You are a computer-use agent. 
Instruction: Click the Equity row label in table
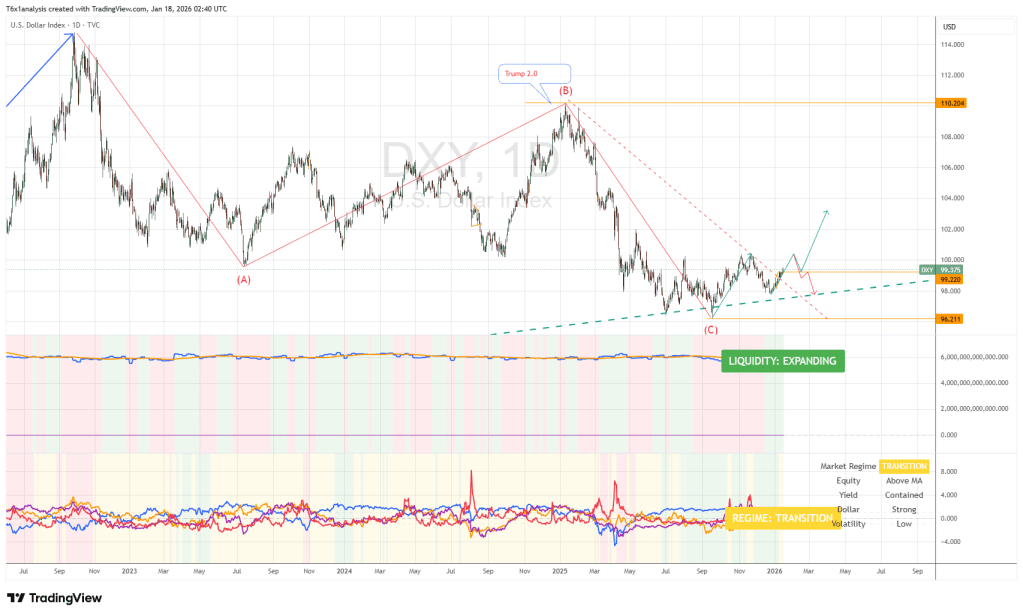848,481
